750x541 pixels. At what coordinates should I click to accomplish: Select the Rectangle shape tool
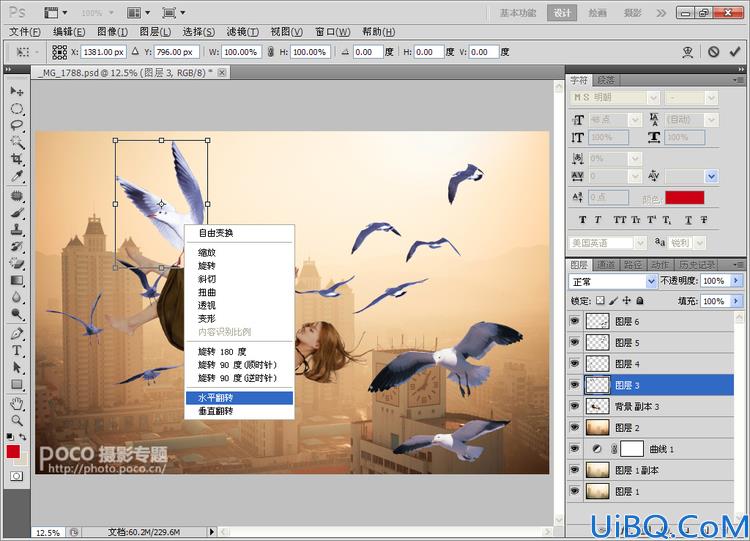point(17,384)
